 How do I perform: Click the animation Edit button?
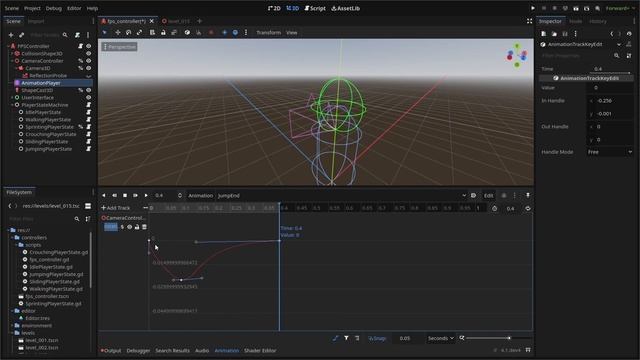tap(488, 196)
